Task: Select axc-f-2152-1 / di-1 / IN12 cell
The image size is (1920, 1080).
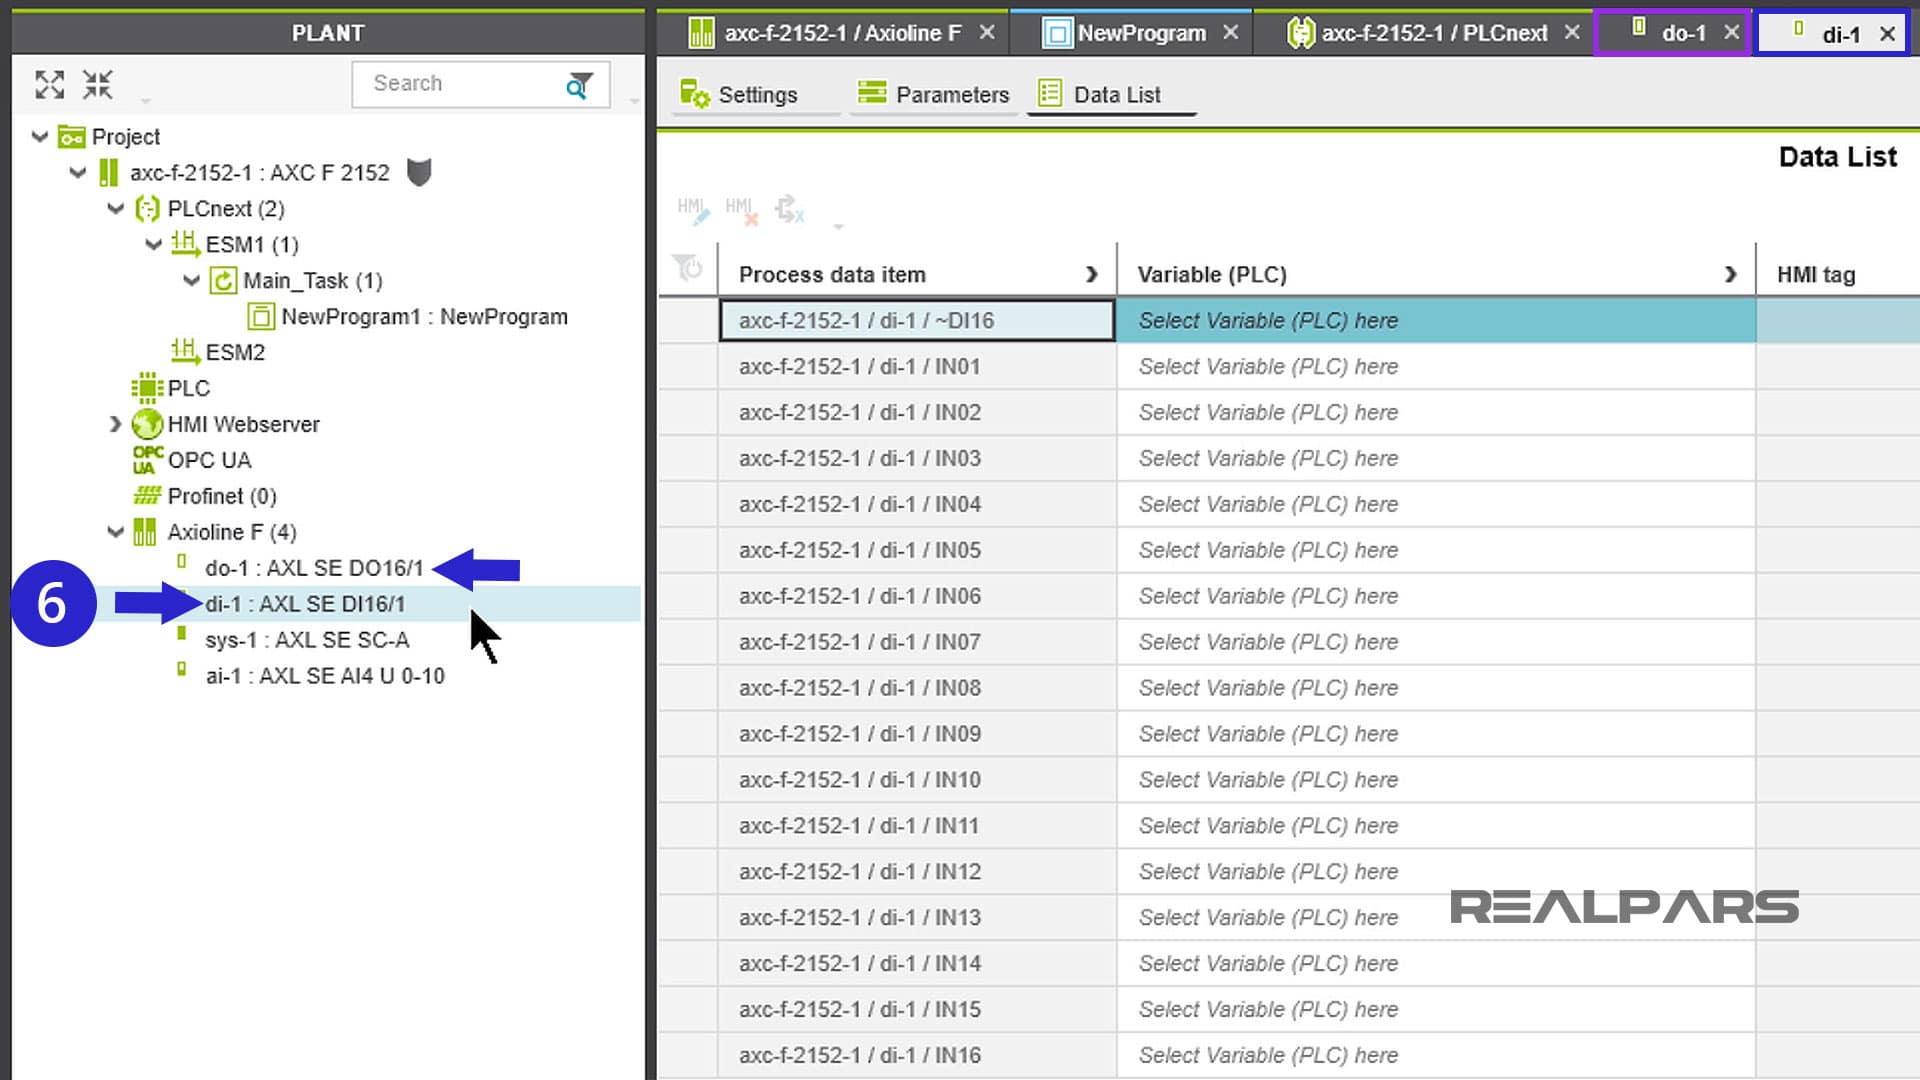Action: point(917,872)
